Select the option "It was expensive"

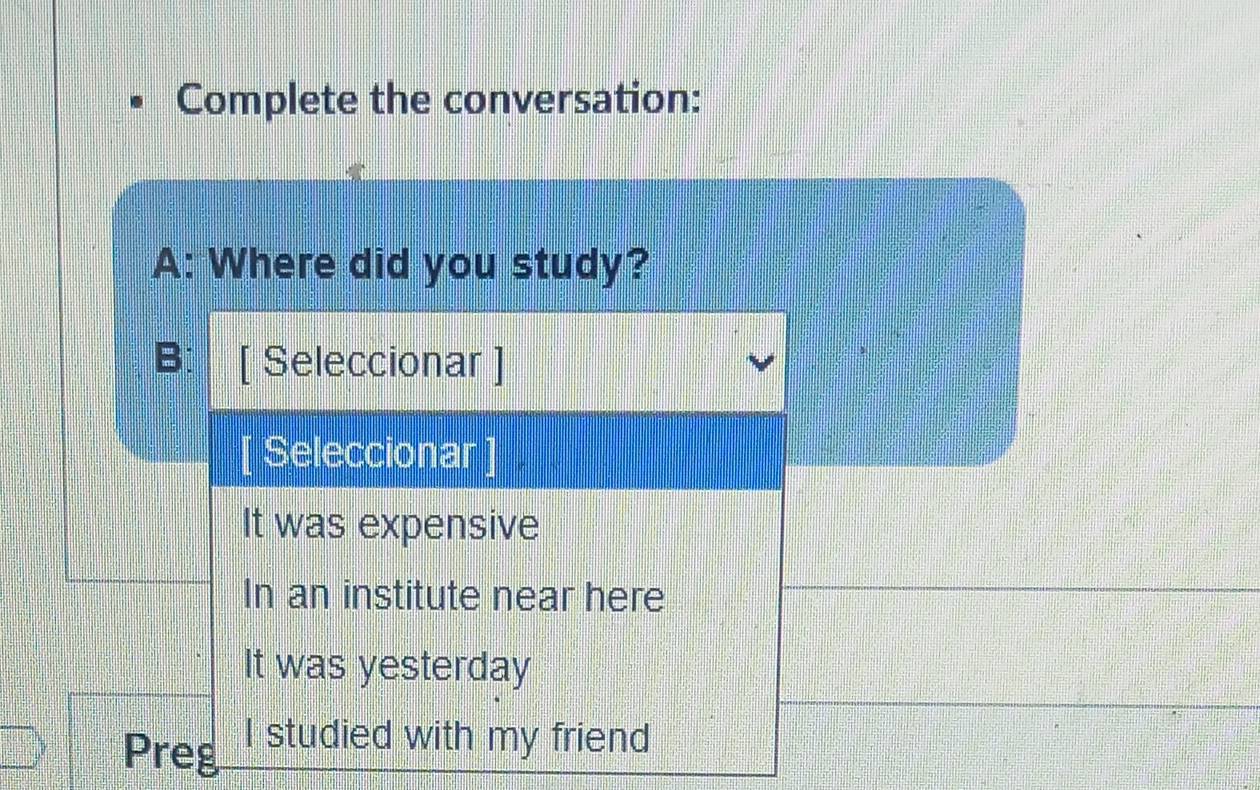pos(391,525)
